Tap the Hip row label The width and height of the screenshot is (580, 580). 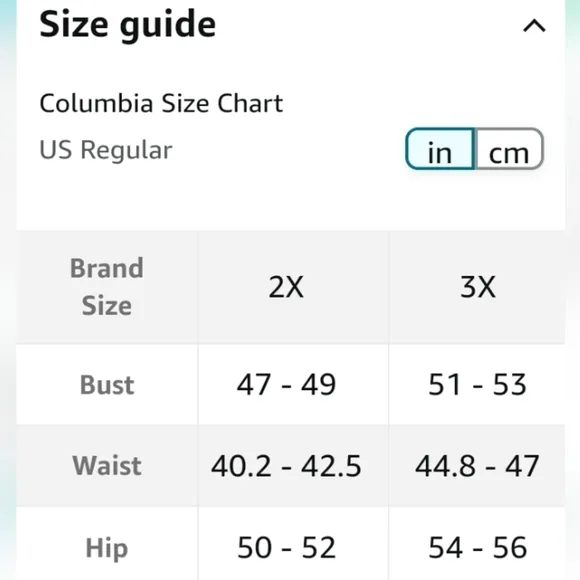[107, 548]
